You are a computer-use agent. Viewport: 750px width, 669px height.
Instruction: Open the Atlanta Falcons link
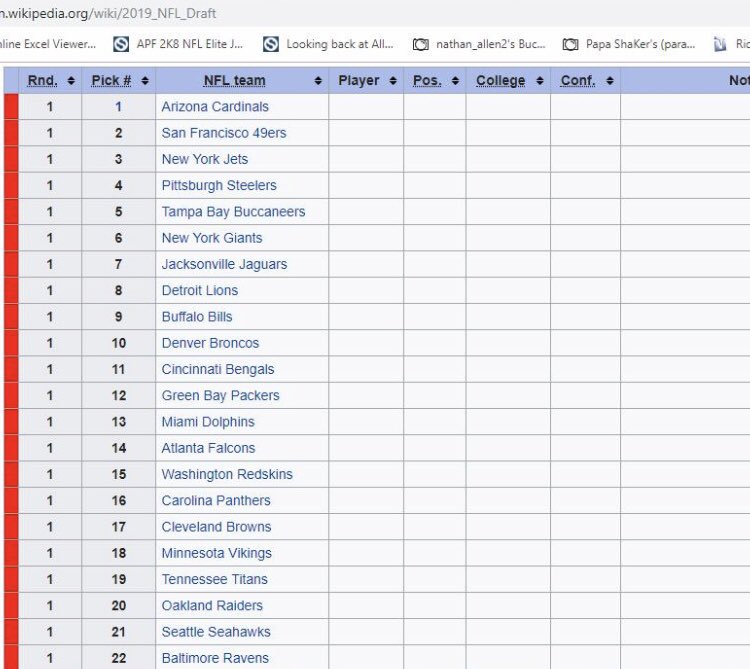click(x=208, y=448)
